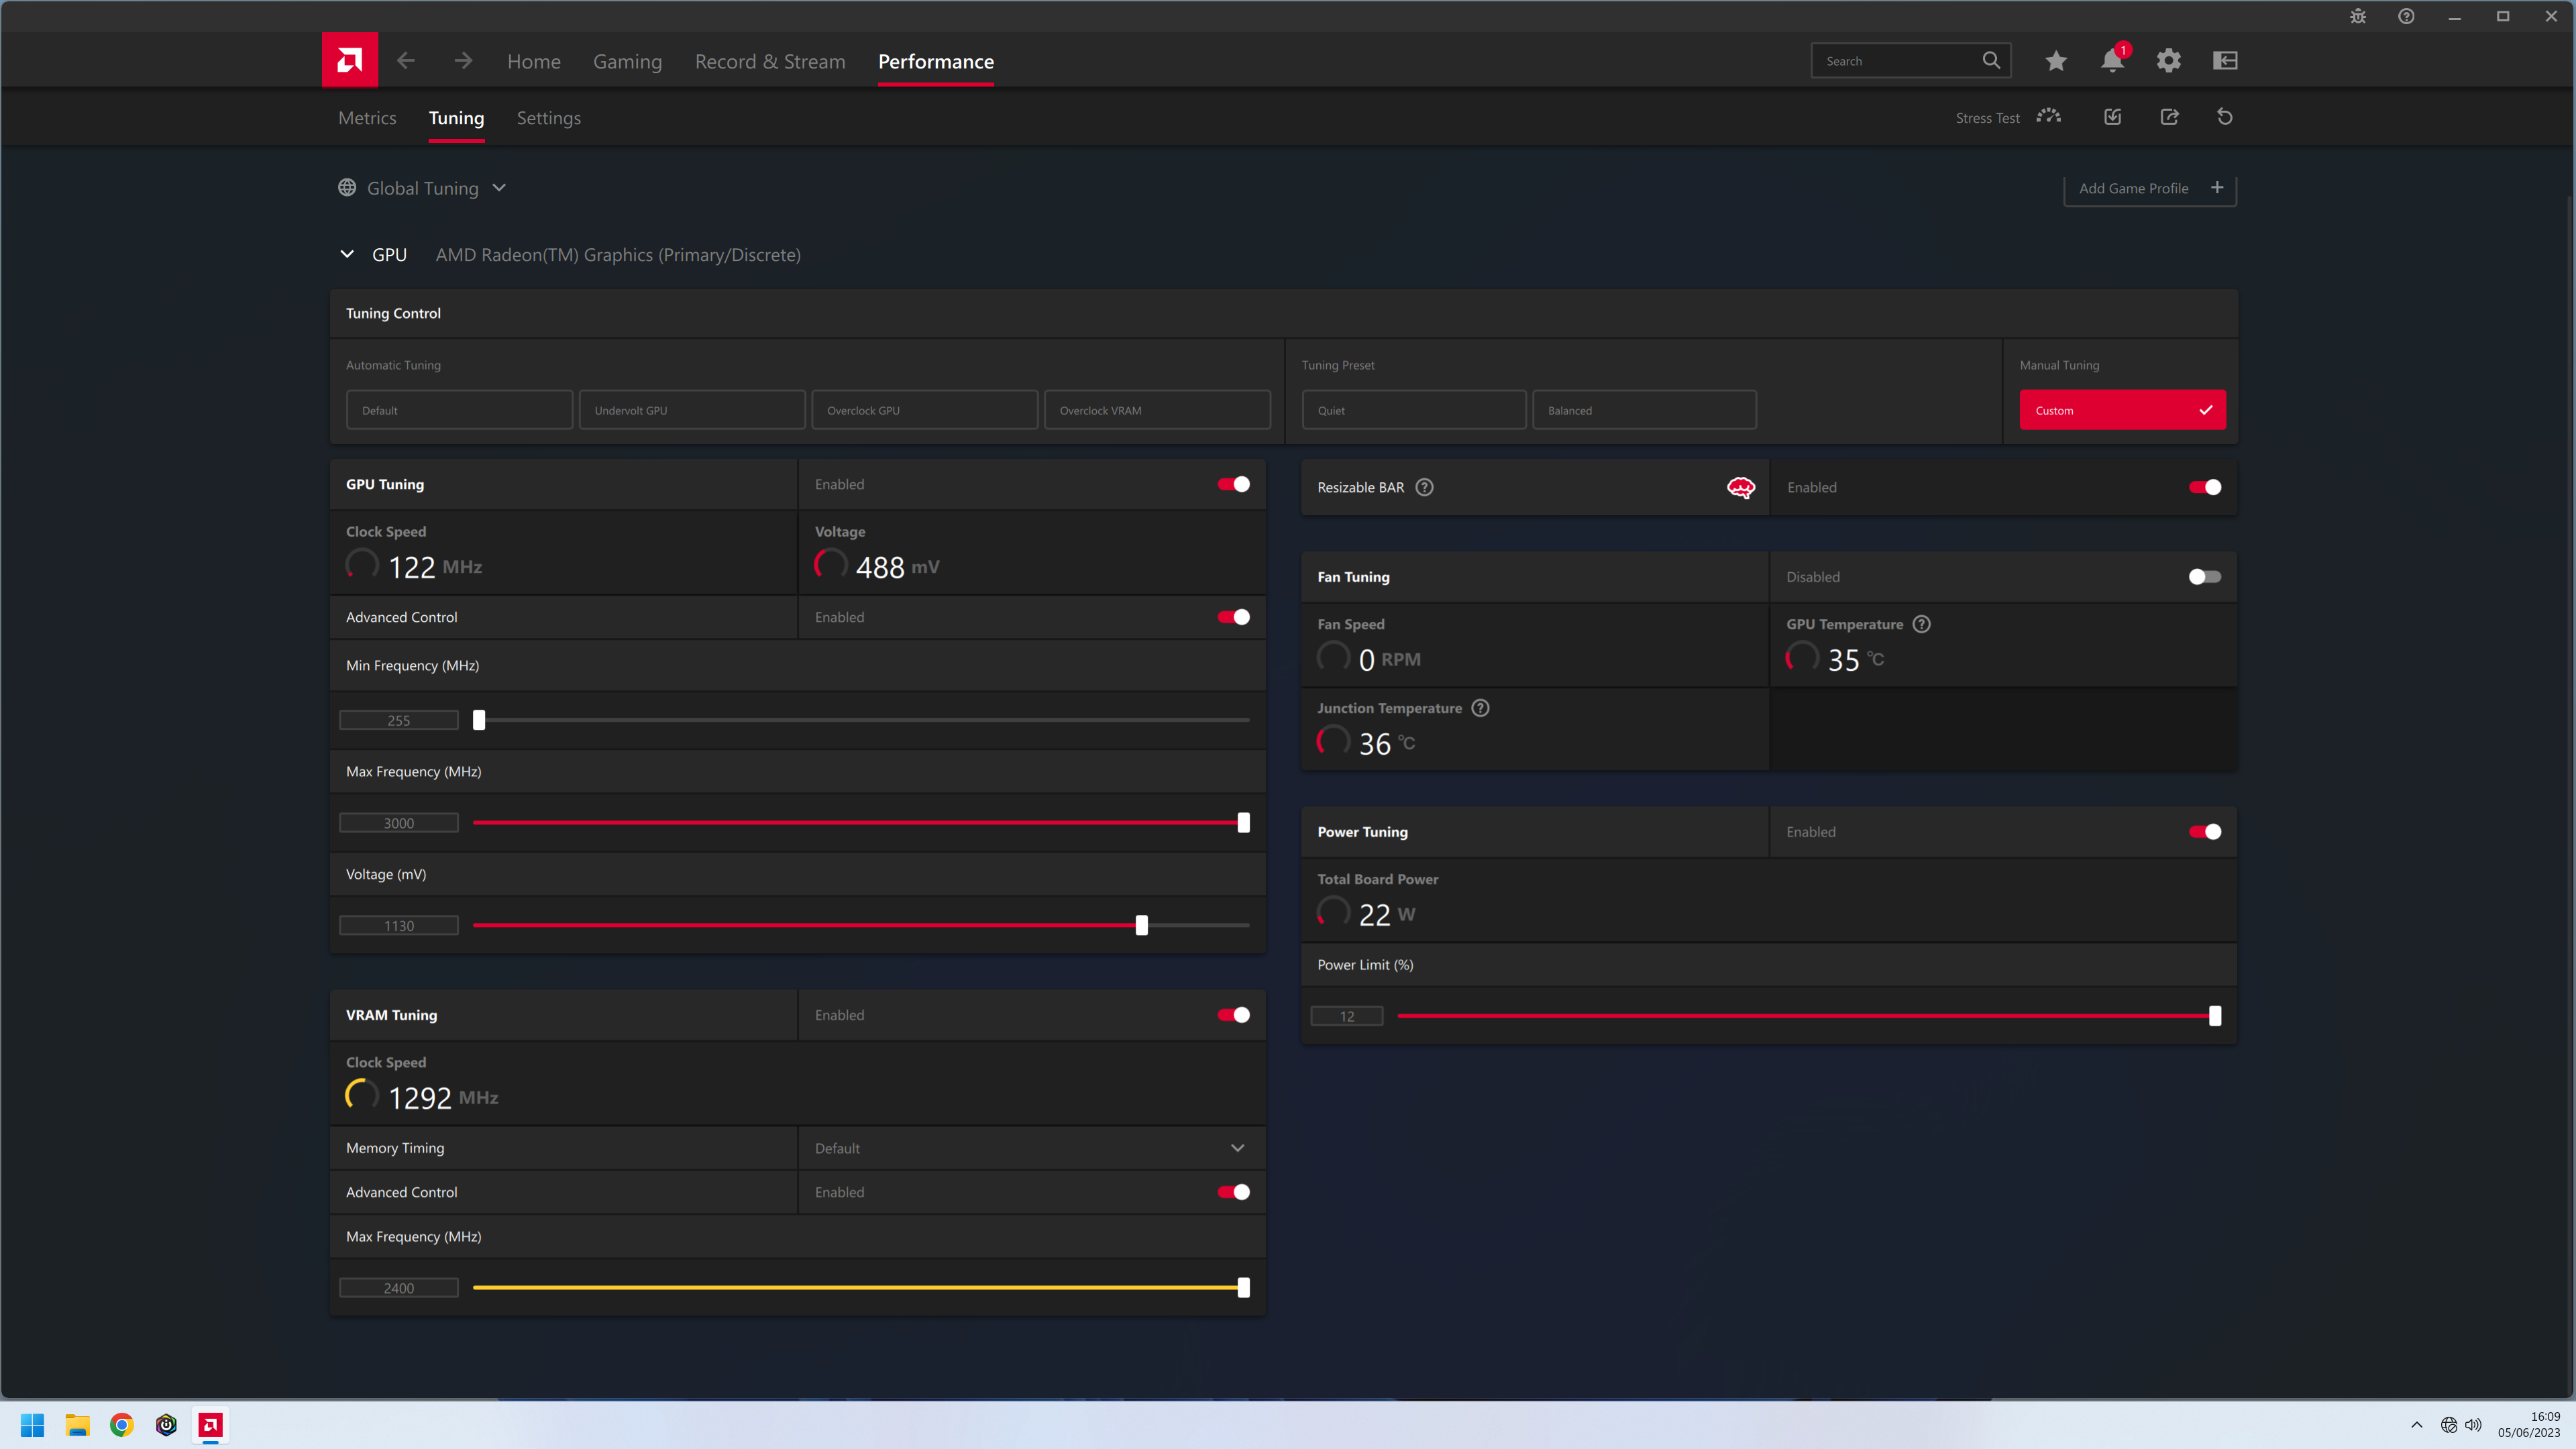This screenshot has height=1449, width=2576.
Task: Toggle the sidebar panel icon
Action: pos(2224,61)
